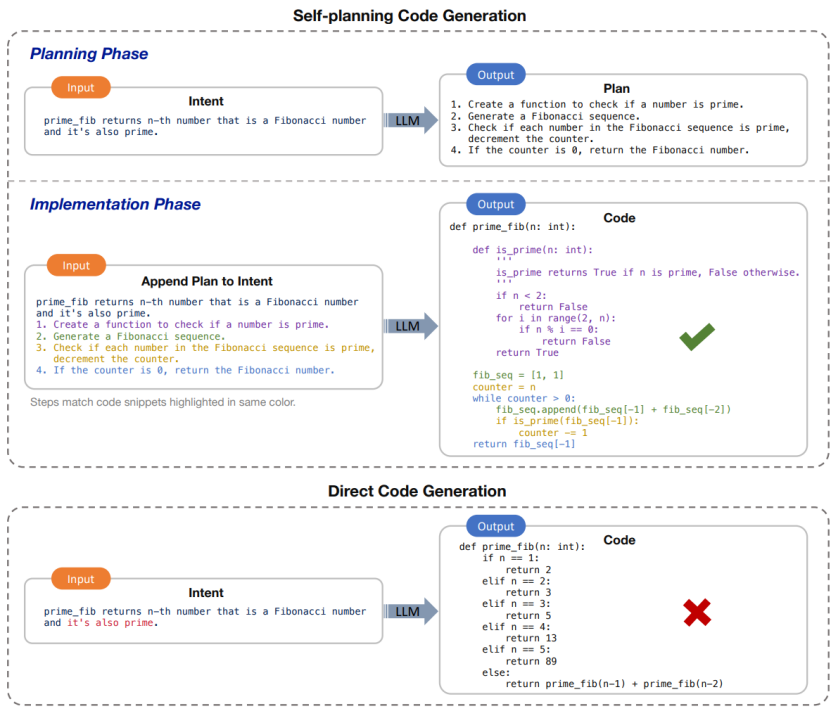Image resolution: width=831 pixels, height=711 pixels.
Task: Click the 'return 3' line
Action: 528,593
